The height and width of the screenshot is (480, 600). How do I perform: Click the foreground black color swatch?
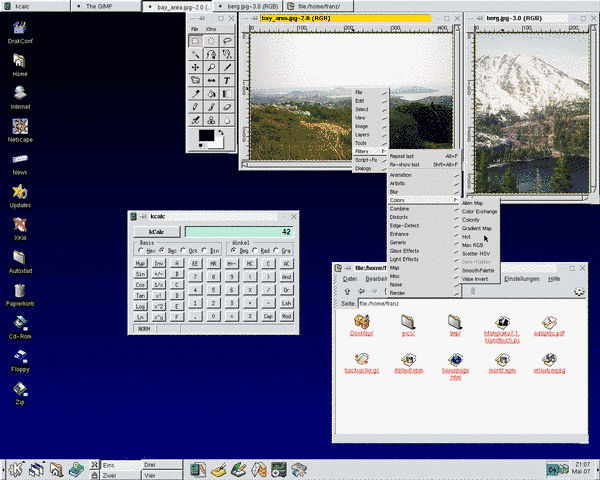(x=206, y=135)
